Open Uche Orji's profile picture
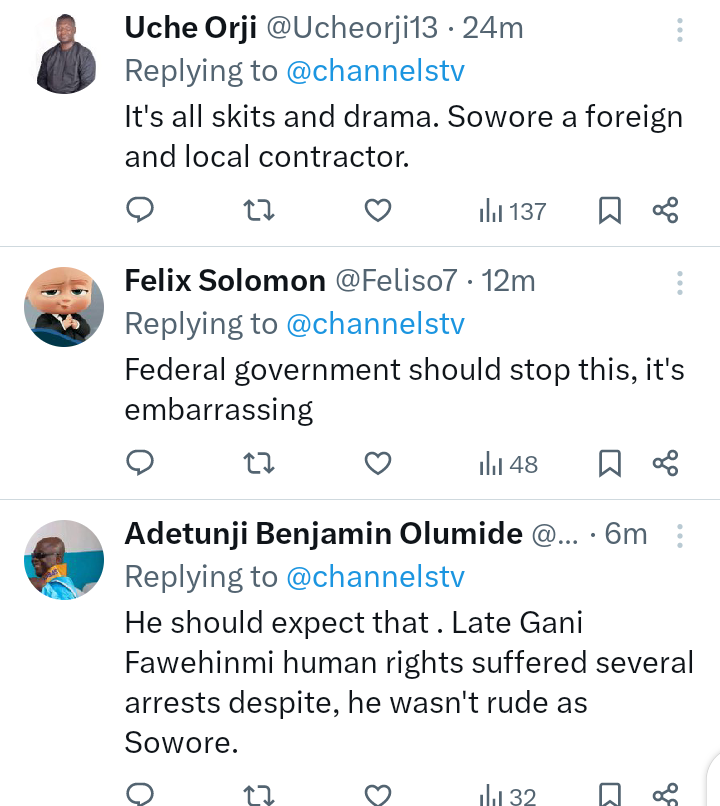The height and width of the screenshot is (806, 720). pyautogui.click(x=65, y=55)
